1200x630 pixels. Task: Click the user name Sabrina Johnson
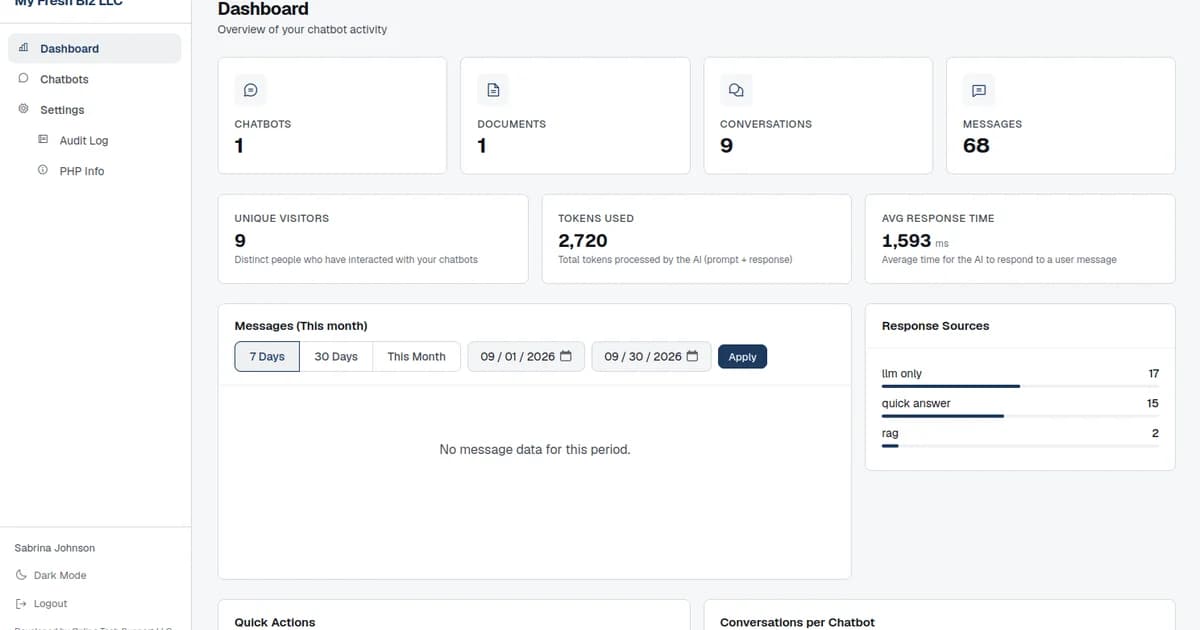click(x=55, y=548)
